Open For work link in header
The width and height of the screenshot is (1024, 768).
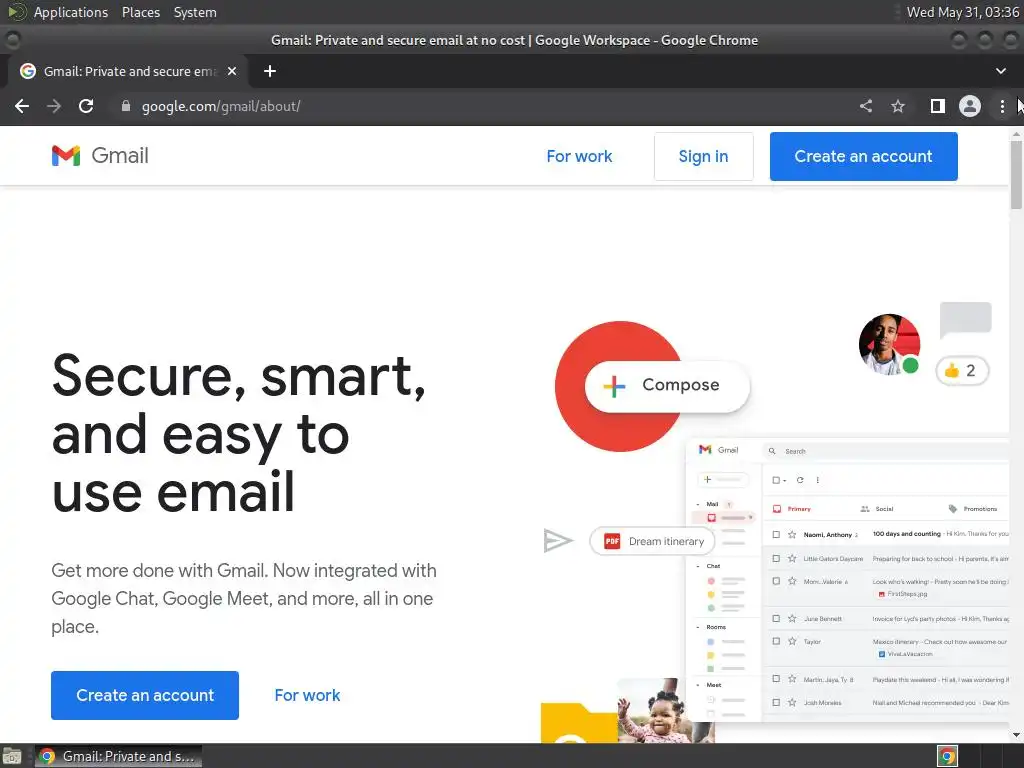579,157
